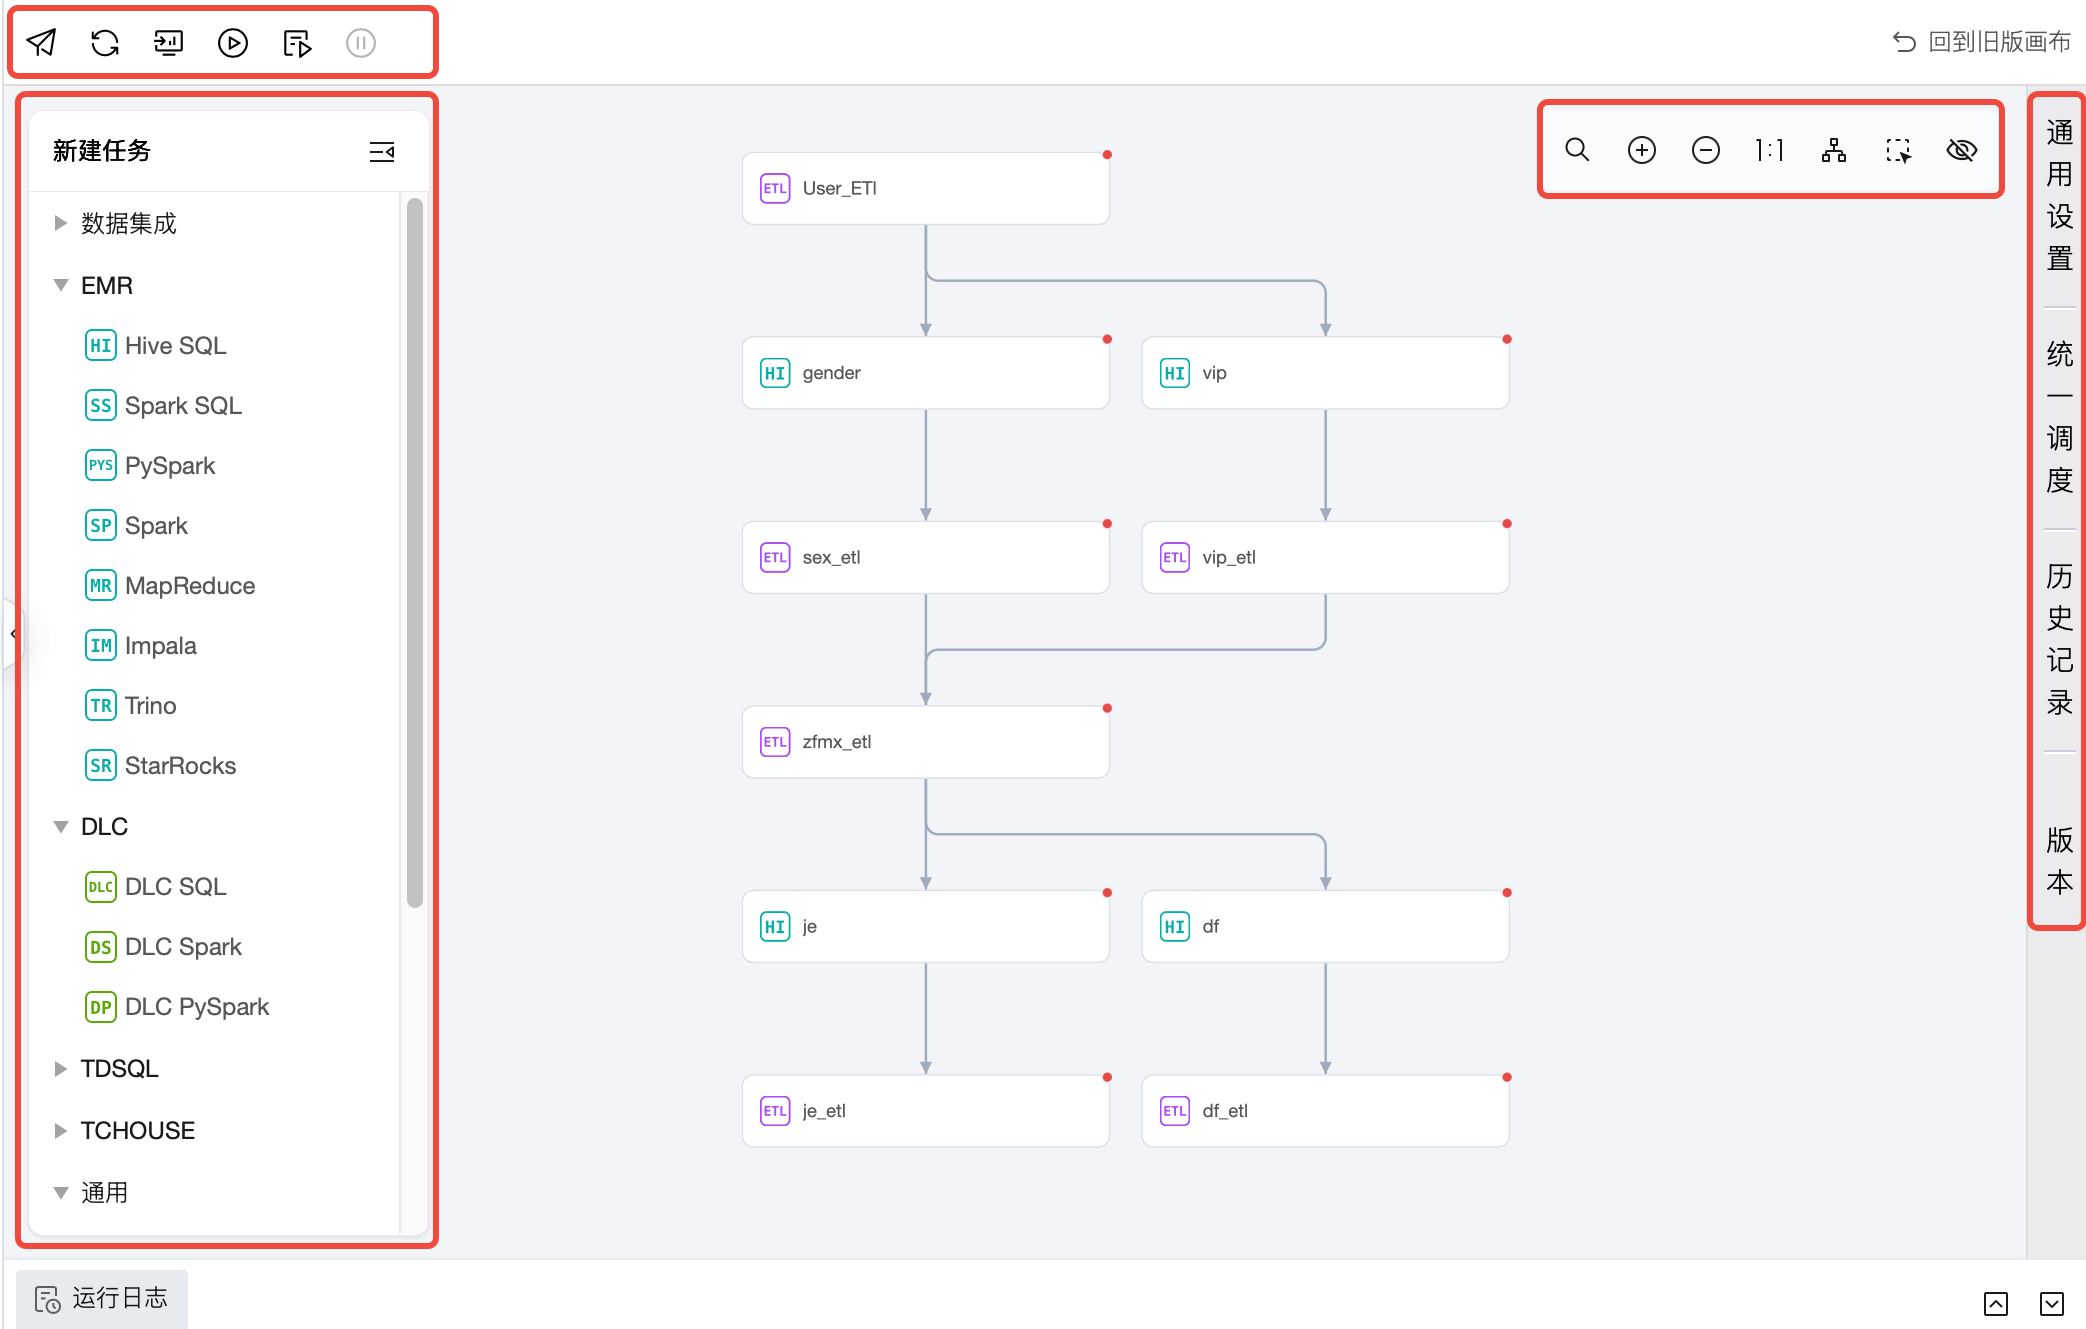The width and height of the screenshot is (2086, 1329).
Task: Open the 运行日志 panel button
Action: click(102, 1298)
